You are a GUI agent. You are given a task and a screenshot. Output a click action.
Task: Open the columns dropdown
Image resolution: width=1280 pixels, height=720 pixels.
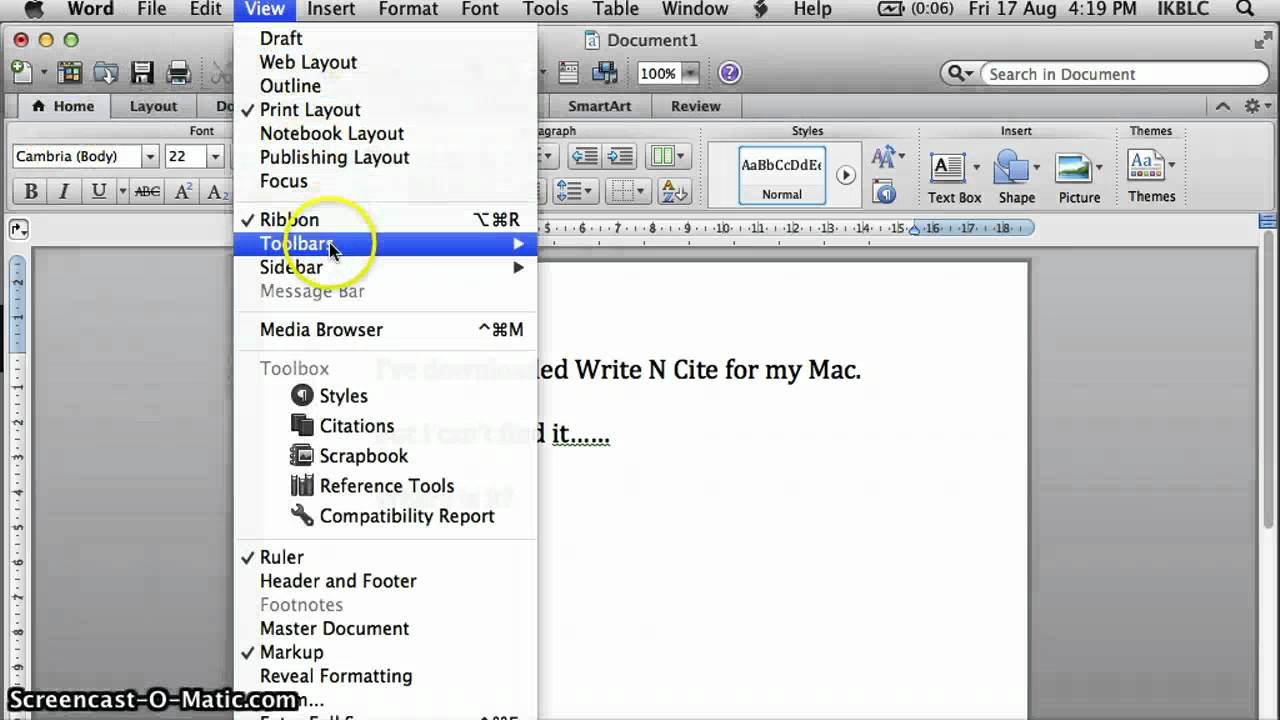point(667,156)
